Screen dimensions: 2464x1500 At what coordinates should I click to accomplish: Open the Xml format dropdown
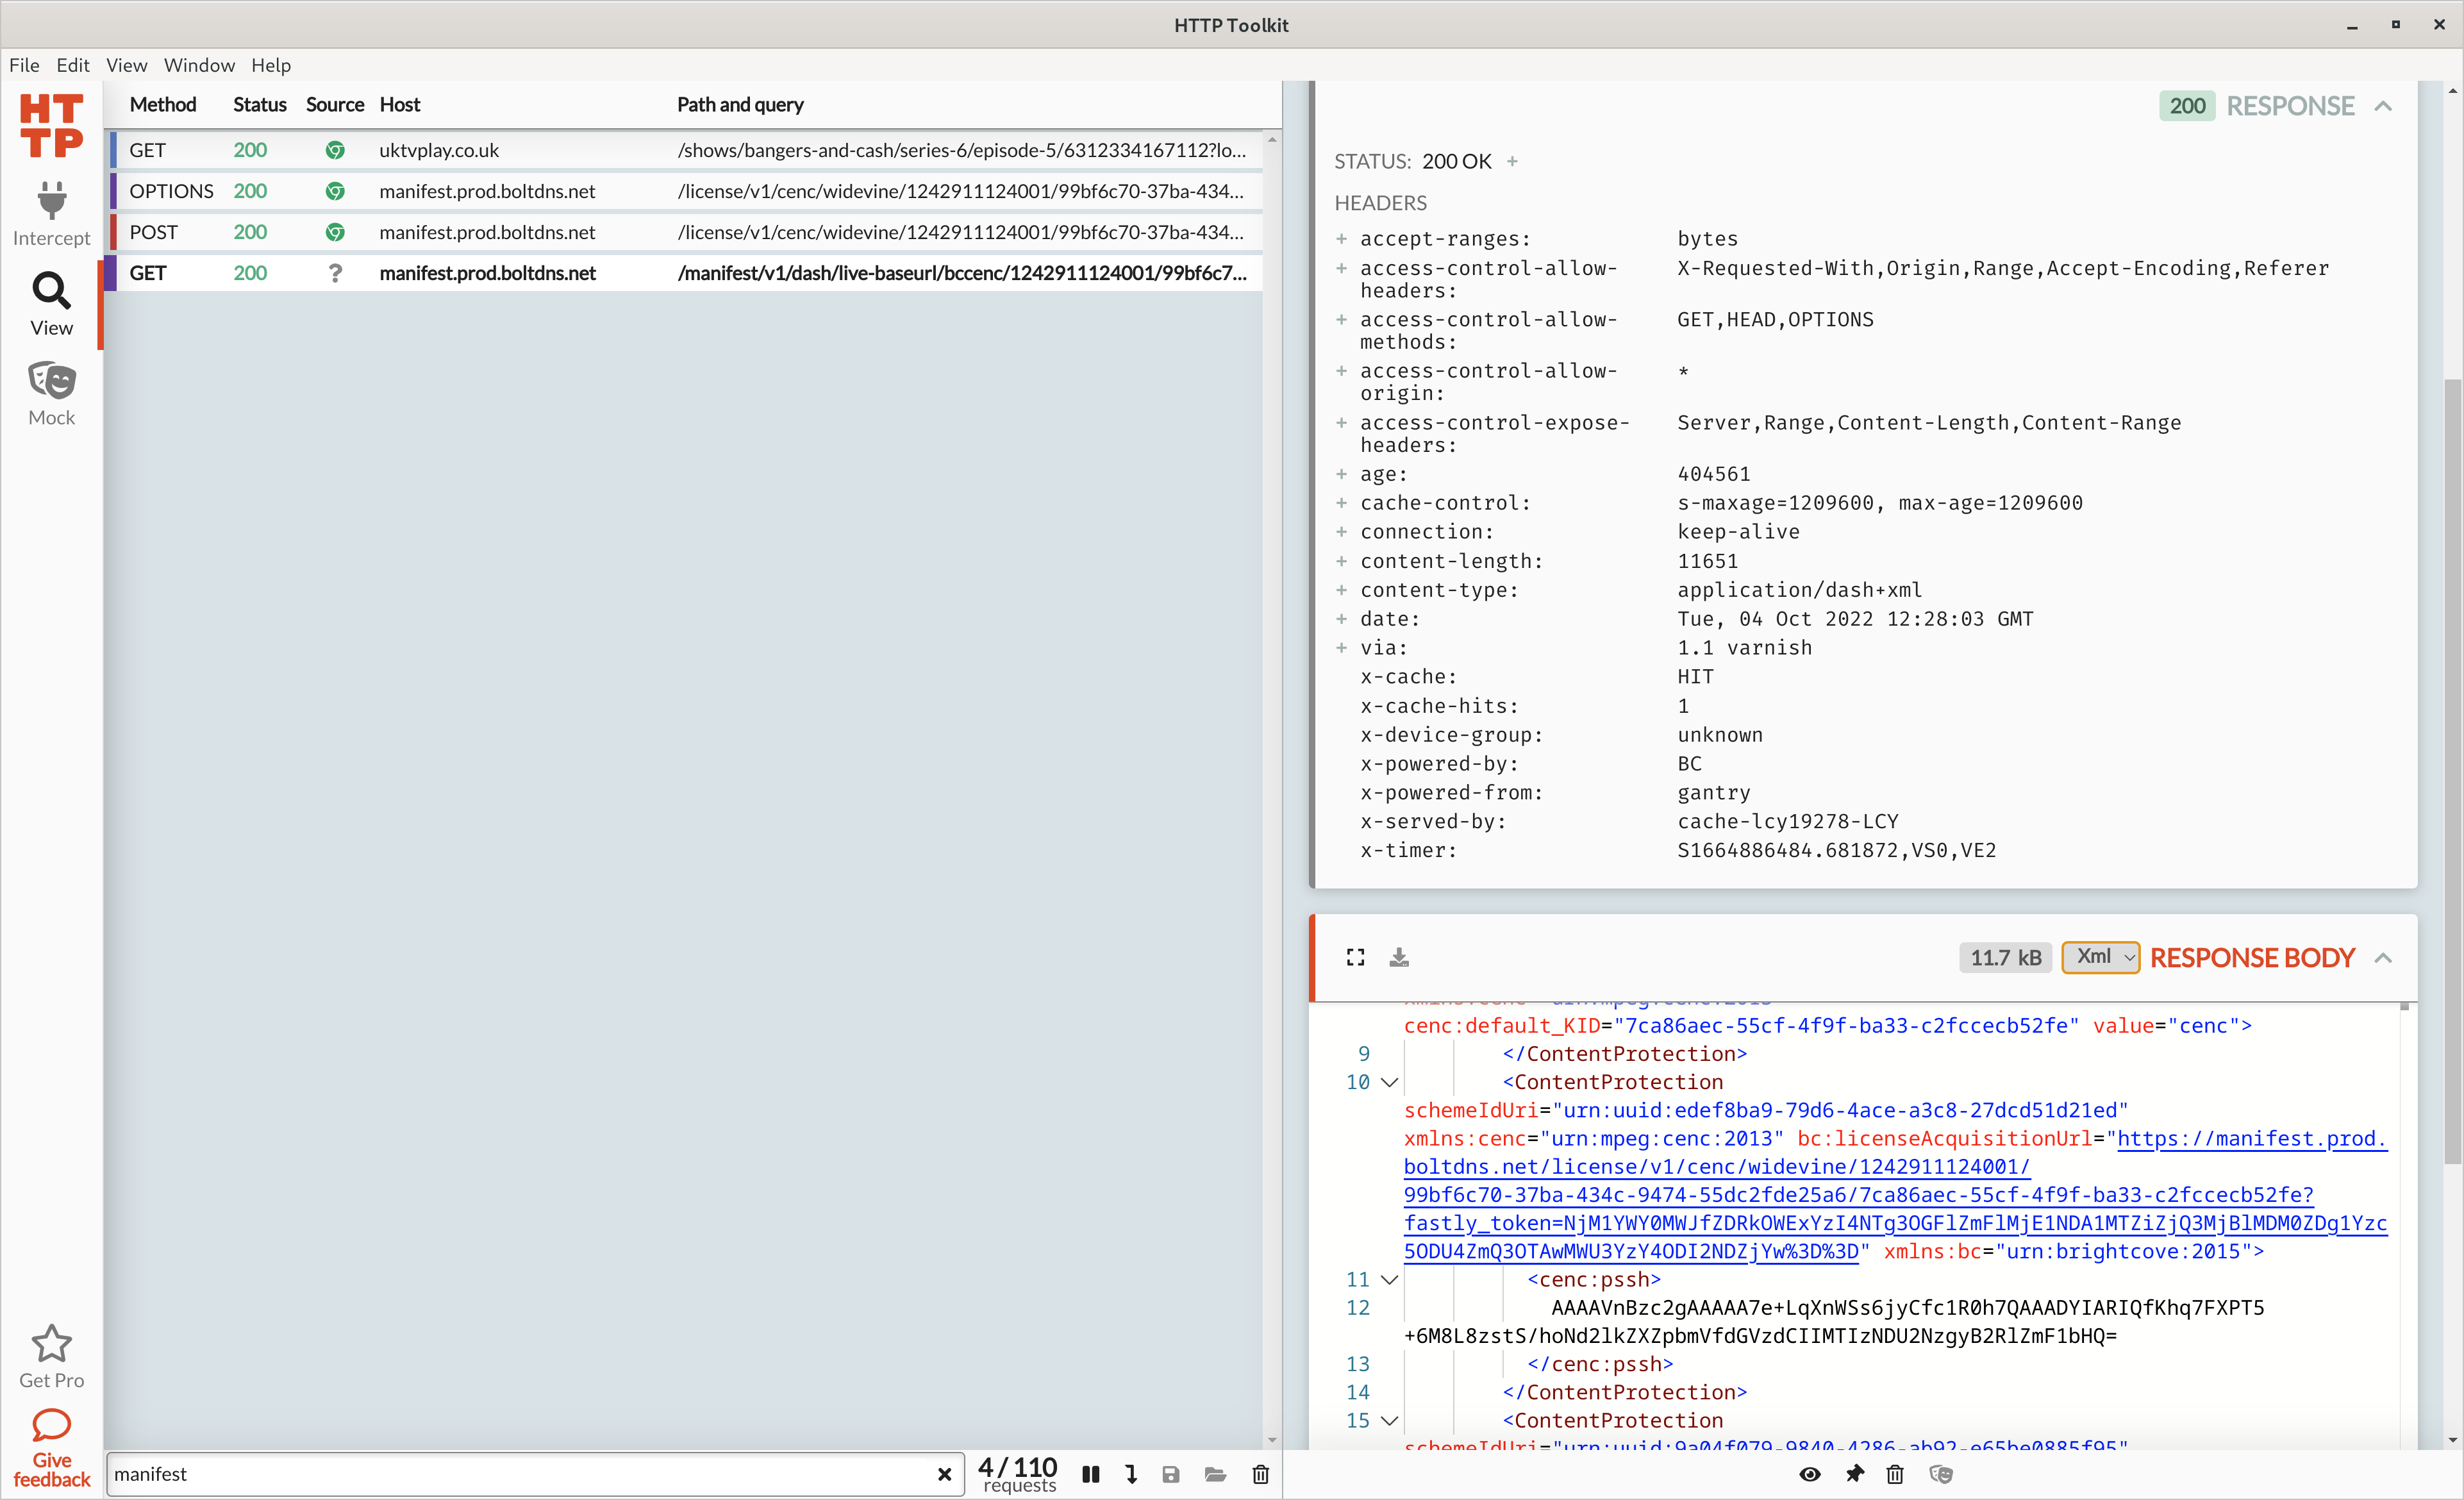[x=2100, y=957]
